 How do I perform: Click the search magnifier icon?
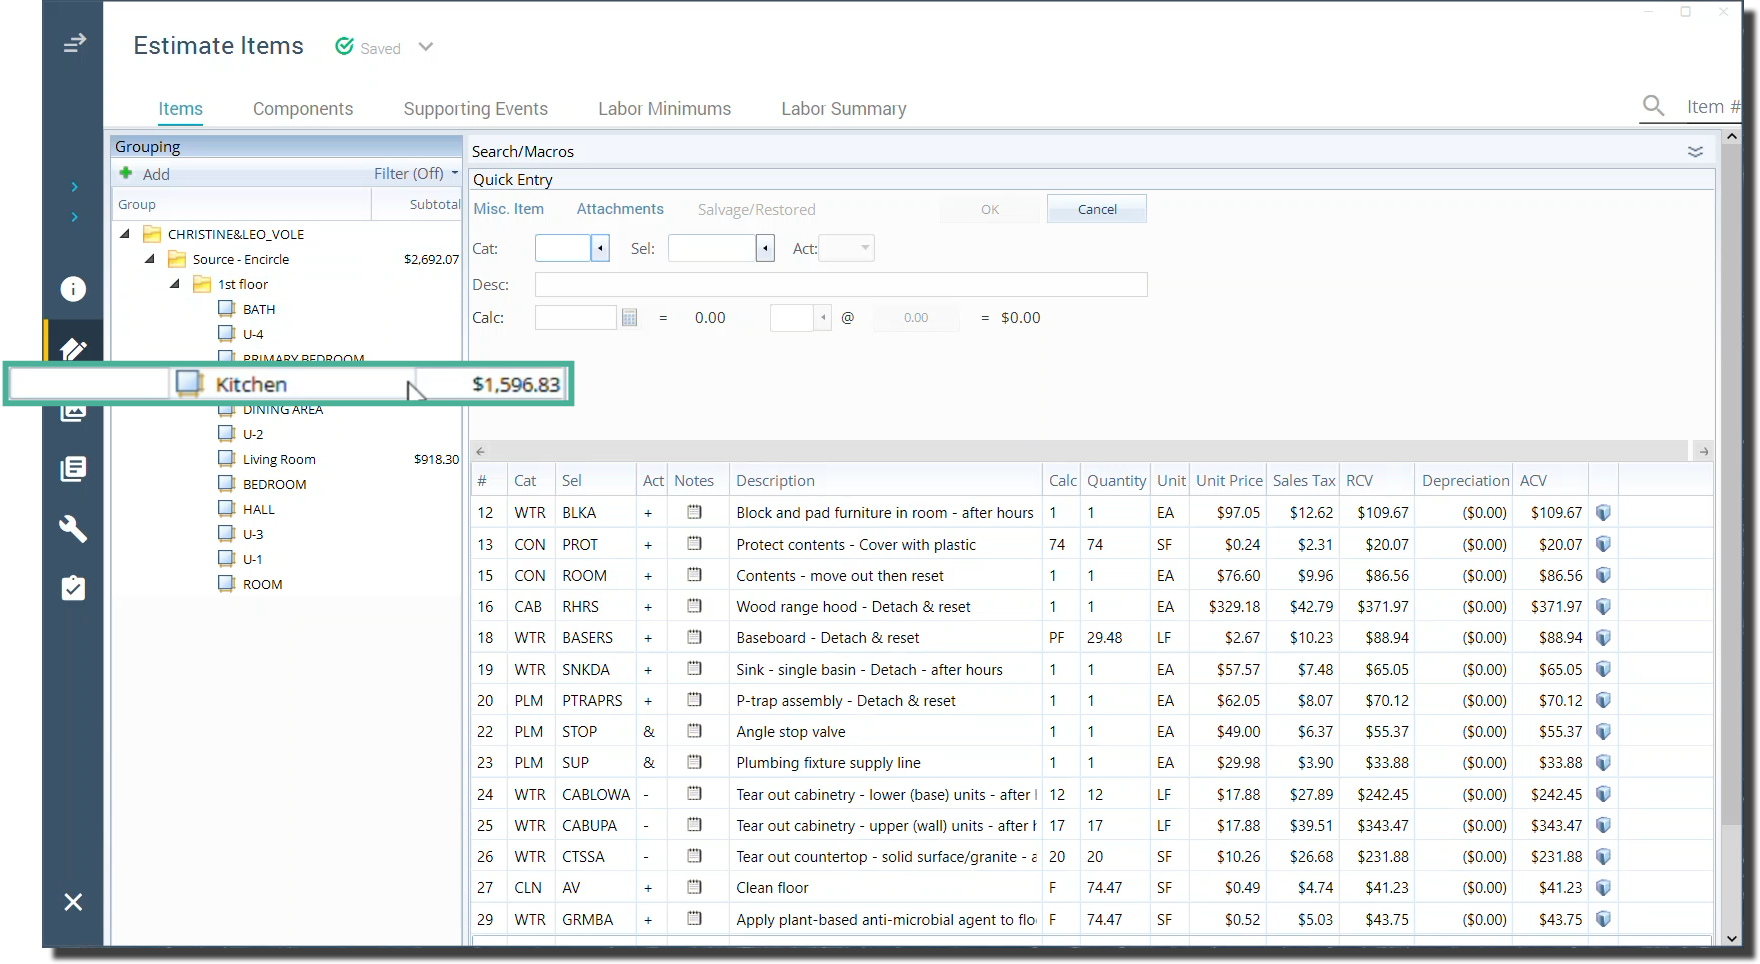[1654, 105]
